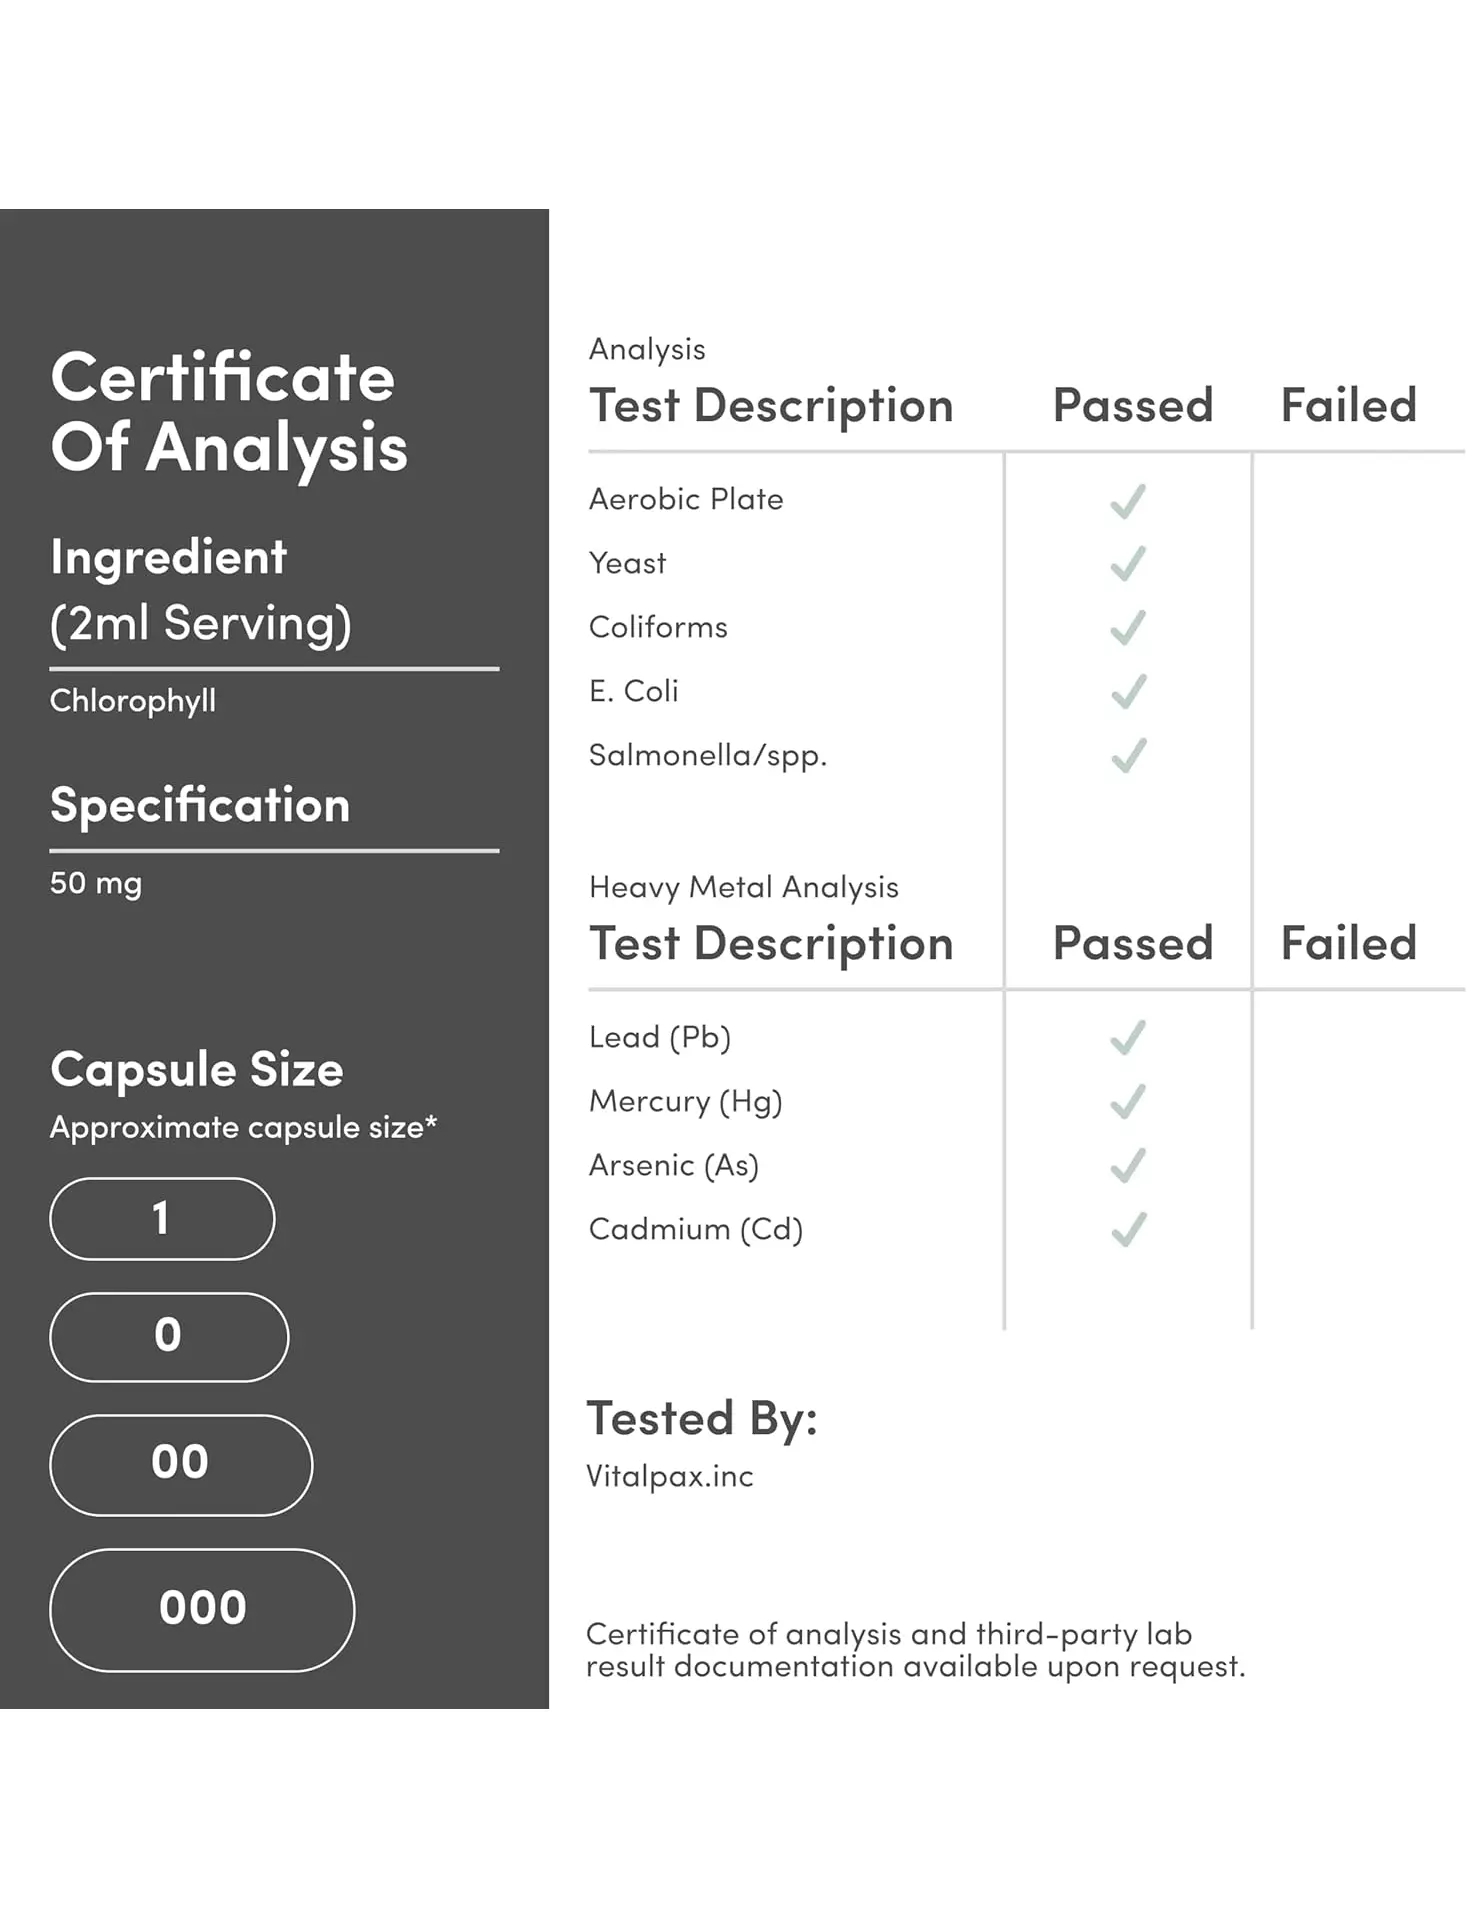
Task: Click the Arsenic (As) passed checkmark
Action: (x=1128, y=1165)
